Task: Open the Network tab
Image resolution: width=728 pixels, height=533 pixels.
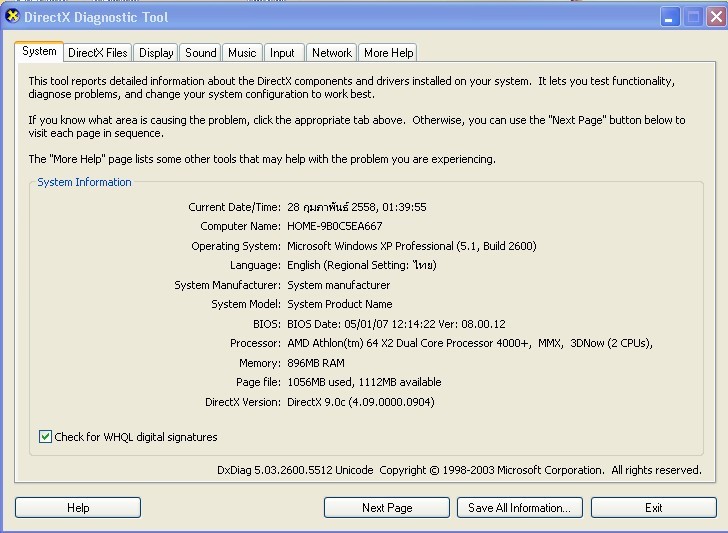Action: pyautogui.click(x=332, y=53)
